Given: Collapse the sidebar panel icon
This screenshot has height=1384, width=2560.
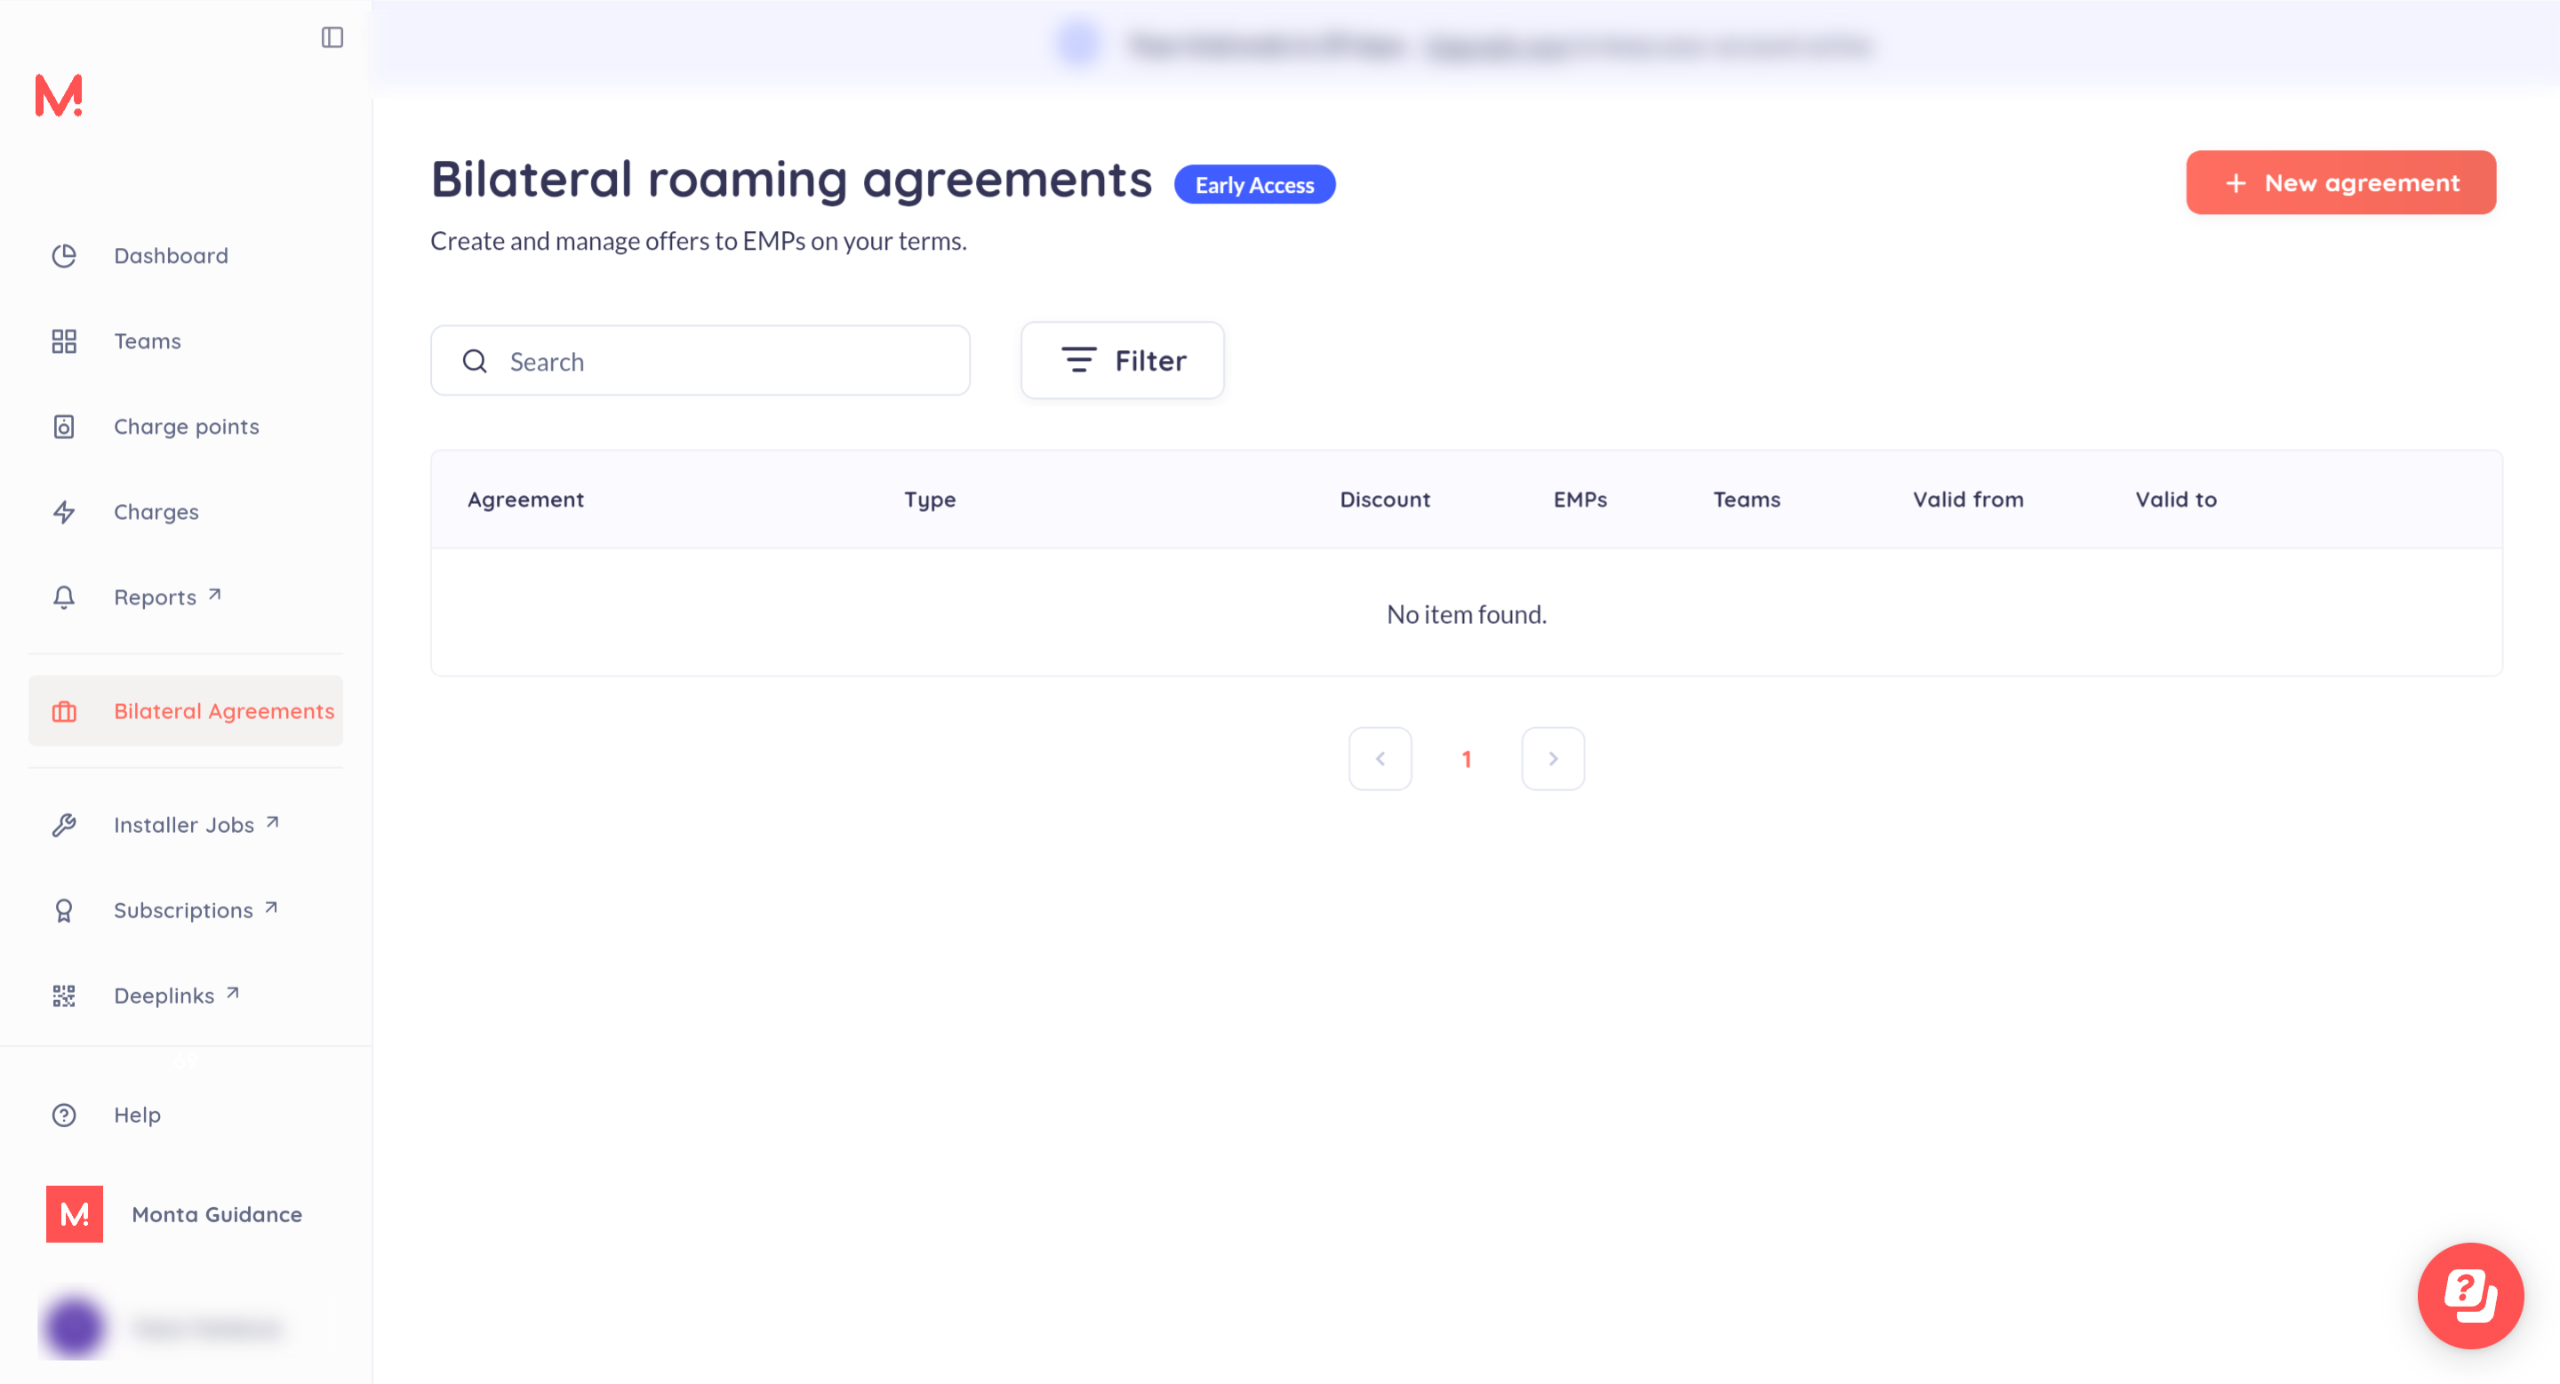Looking at the screenshot, I should click(332, 38).
